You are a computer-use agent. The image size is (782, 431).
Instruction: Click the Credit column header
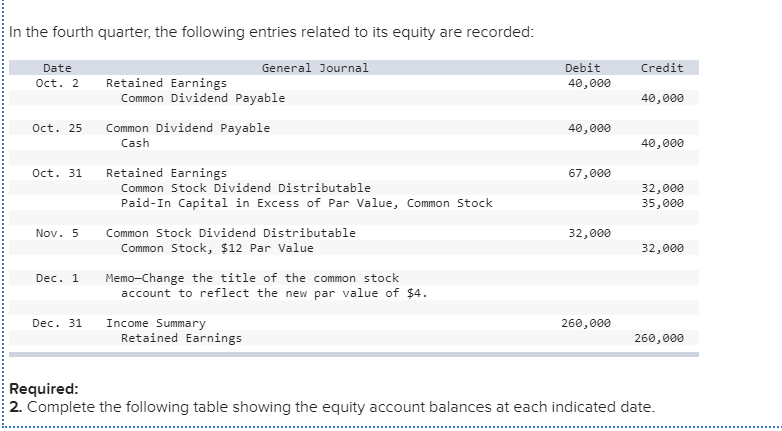tap(662, 68)
